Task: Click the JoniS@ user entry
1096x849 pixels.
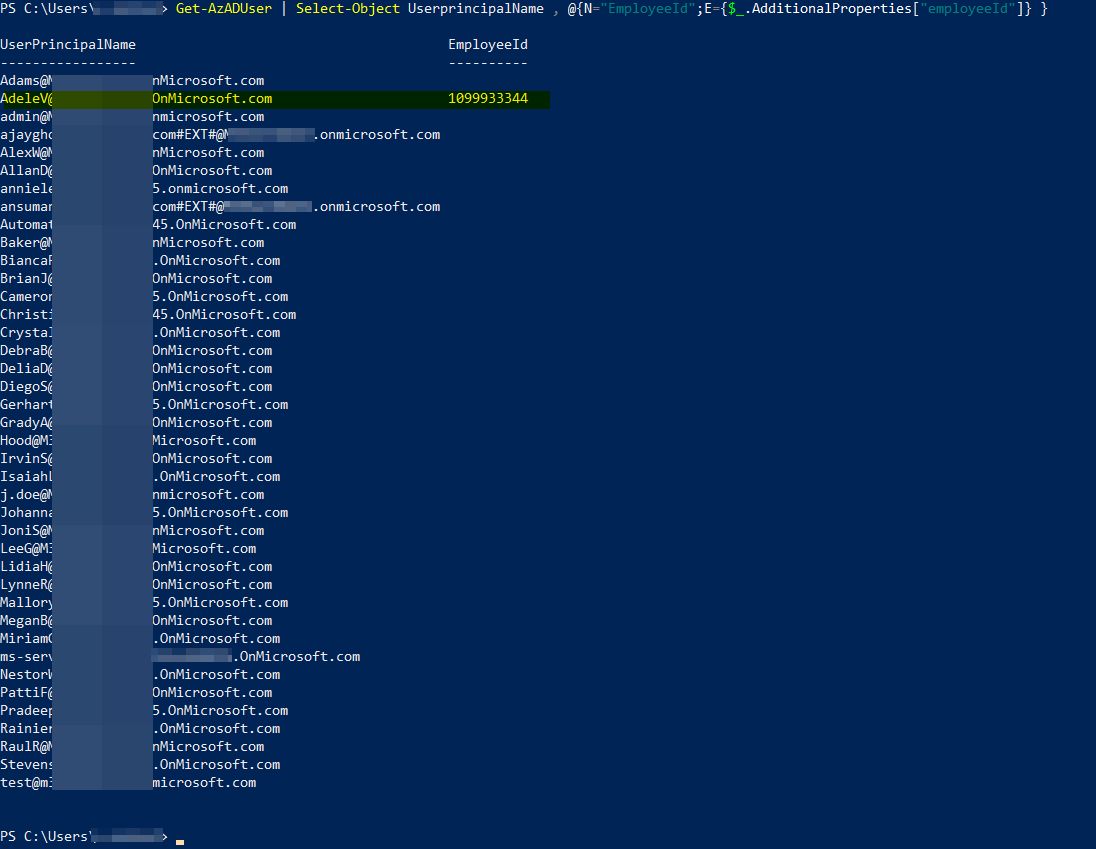Action: click(x=132, y=530)
